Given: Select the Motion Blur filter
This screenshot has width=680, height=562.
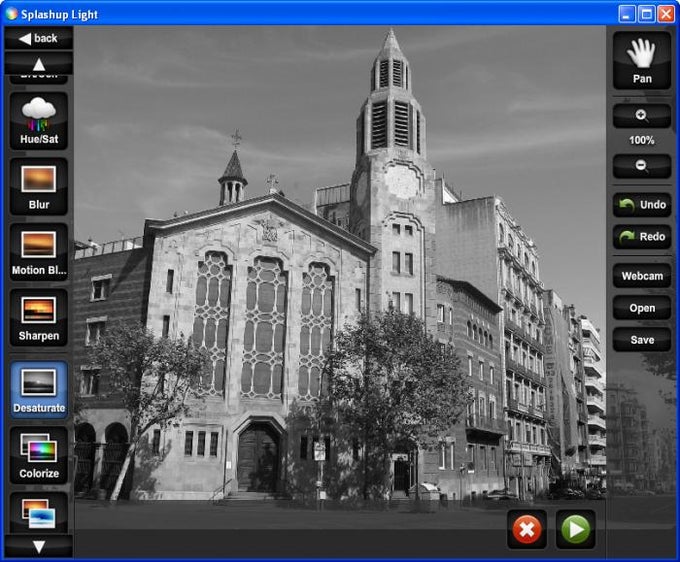Looking at the screenshot, I should [x=39, y=252].
